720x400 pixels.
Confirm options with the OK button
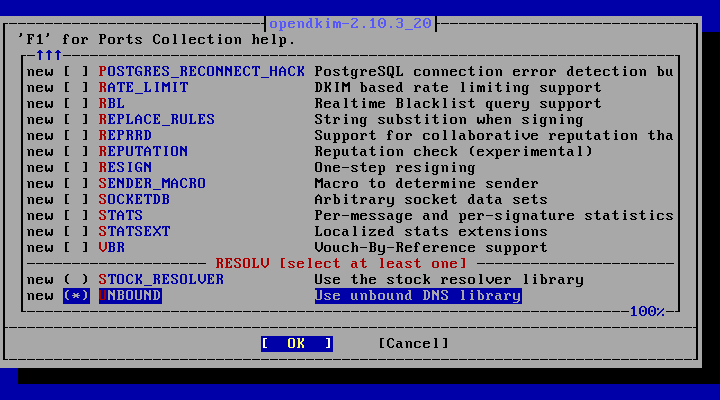pos(297,344)
